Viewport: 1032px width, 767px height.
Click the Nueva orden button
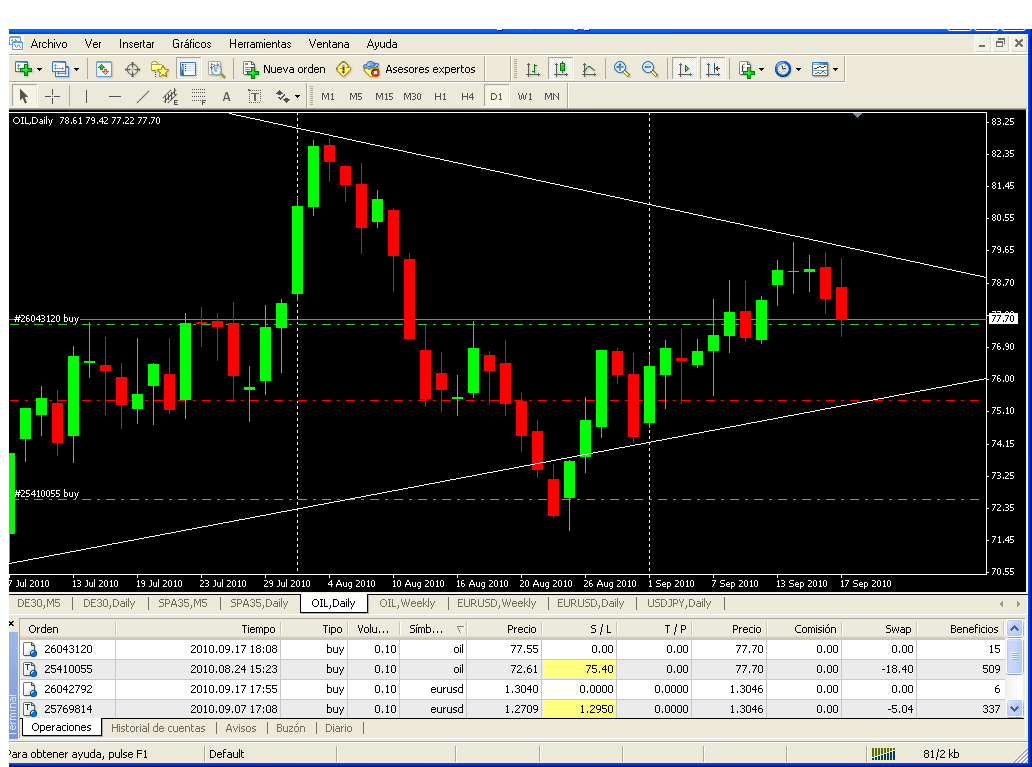coord(284,68)
